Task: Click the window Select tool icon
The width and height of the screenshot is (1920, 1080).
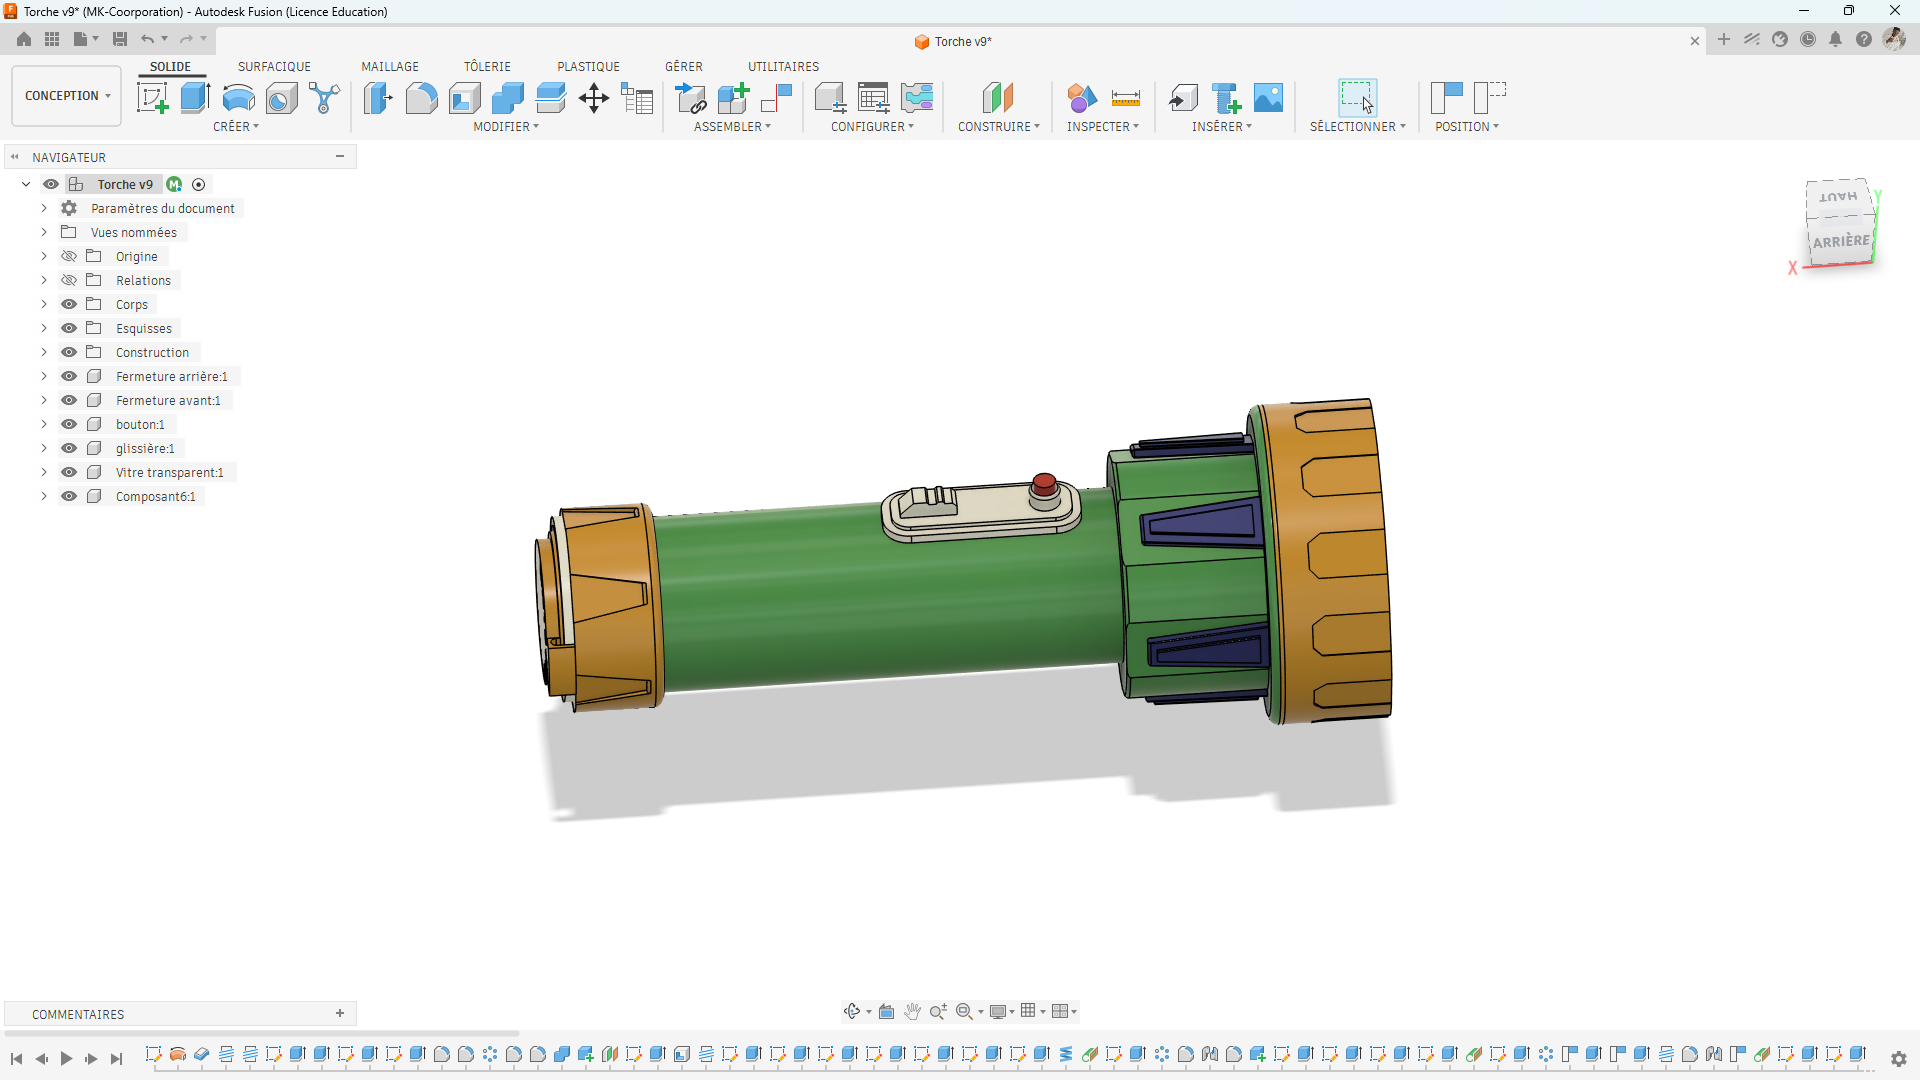Action: [1357, 98]
